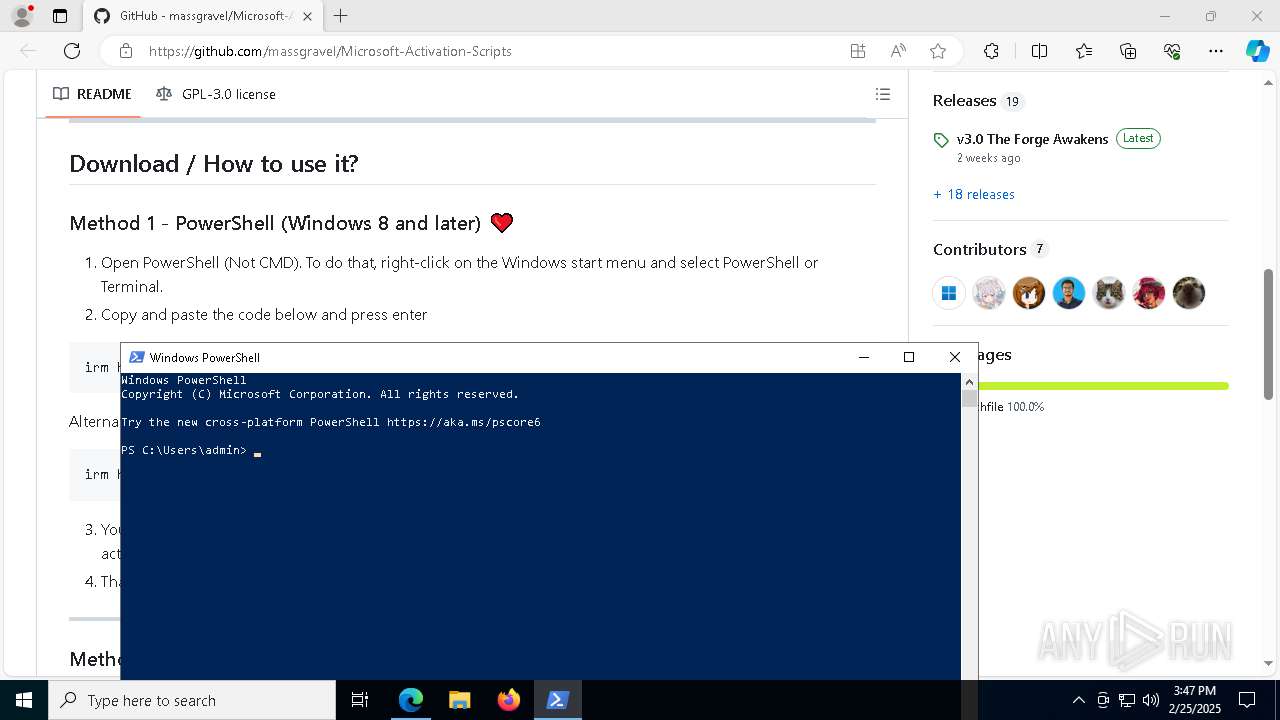Viewport: 1280px width, 720px height.
Task: Open the Collections icon
Action: coord(1128,51)
